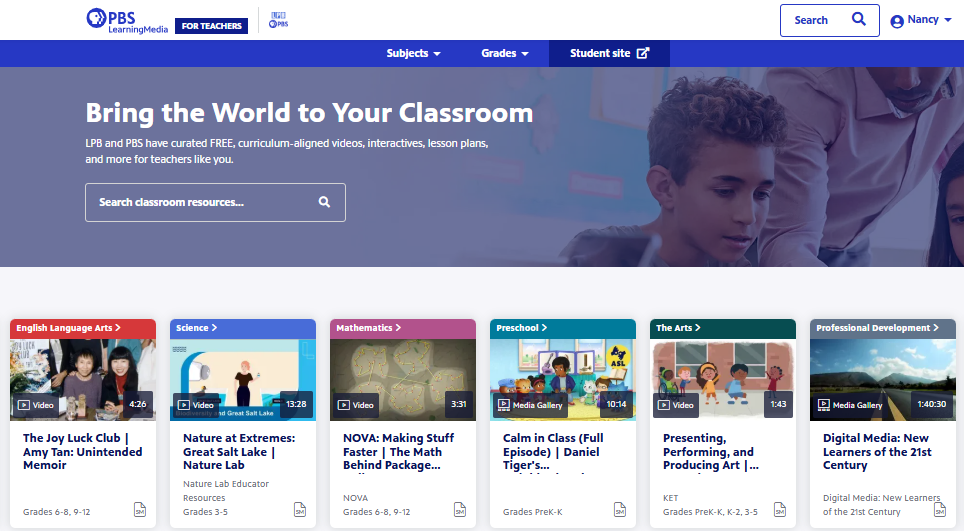Open the English Language Arts category
The height and width of the screenshot is (531, 964).
68,328
